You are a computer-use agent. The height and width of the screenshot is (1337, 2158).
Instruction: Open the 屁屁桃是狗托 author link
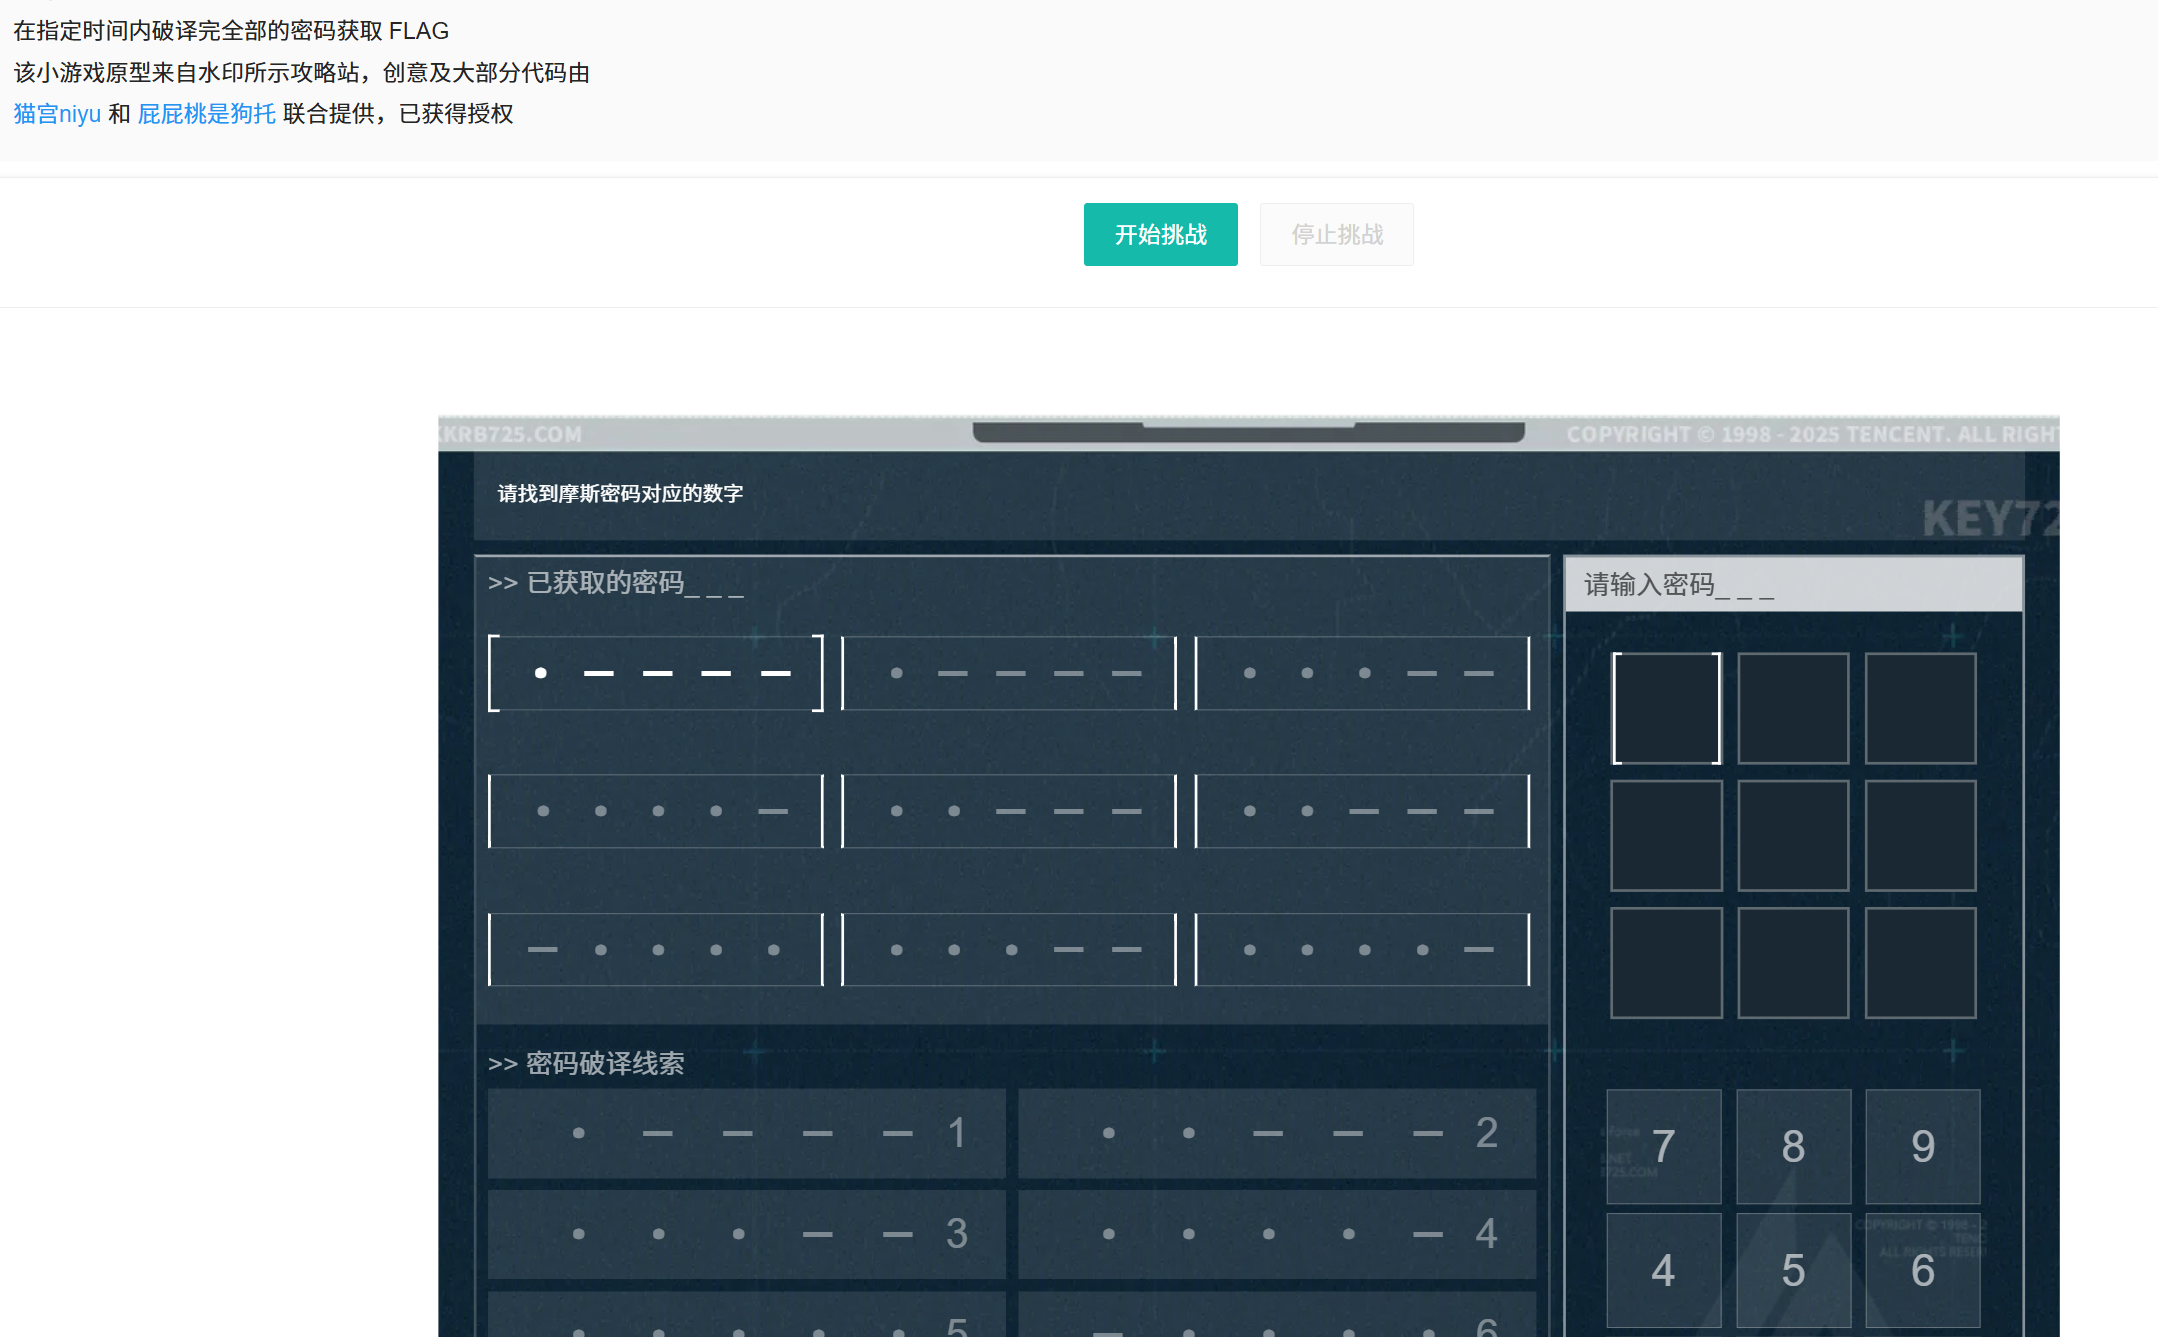click(x=206, y=114)
